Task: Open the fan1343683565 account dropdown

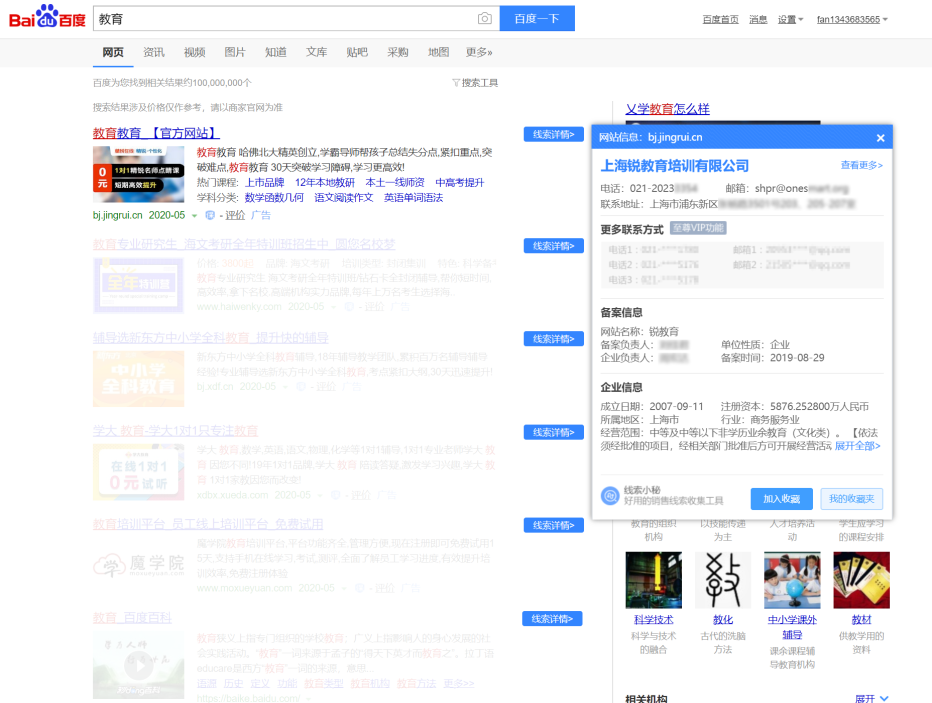Action: (x=852, y=20)
